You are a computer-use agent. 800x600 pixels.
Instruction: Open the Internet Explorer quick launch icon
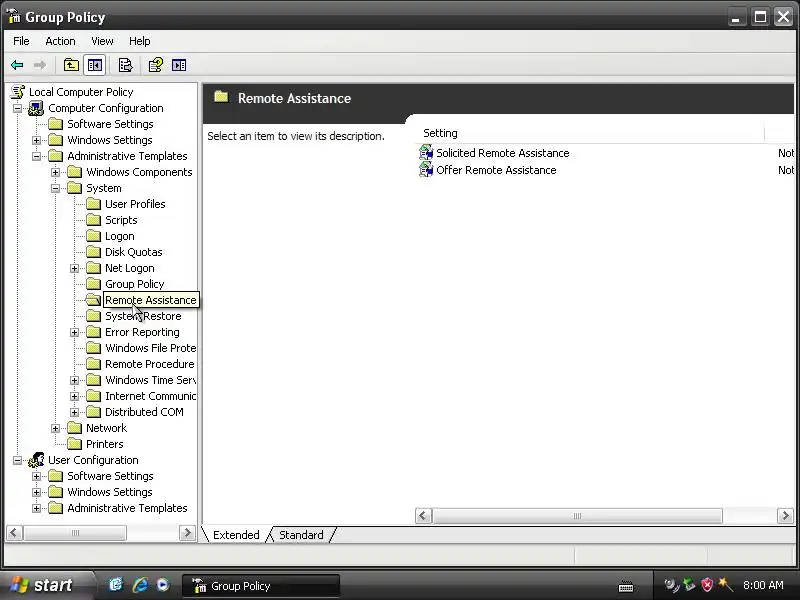tap(140, 585)
